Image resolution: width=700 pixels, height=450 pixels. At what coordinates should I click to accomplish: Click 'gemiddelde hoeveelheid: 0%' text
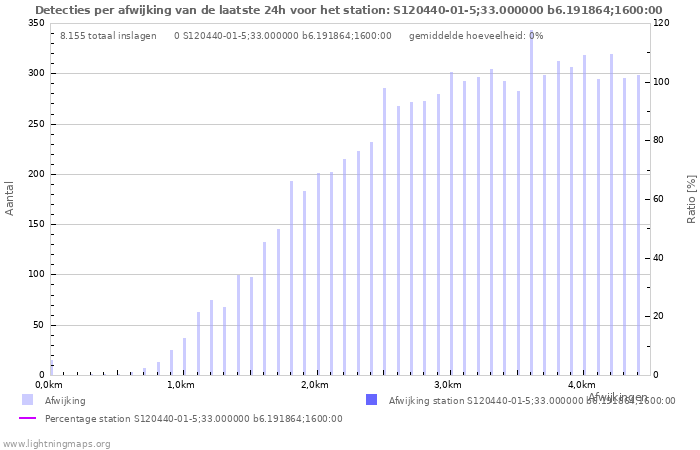[476, 36]
